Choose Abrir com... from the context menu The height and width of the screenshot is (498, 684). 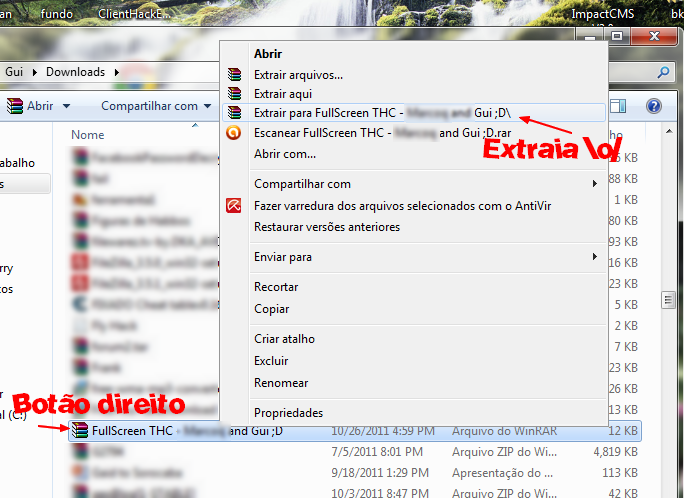(285, 154)
